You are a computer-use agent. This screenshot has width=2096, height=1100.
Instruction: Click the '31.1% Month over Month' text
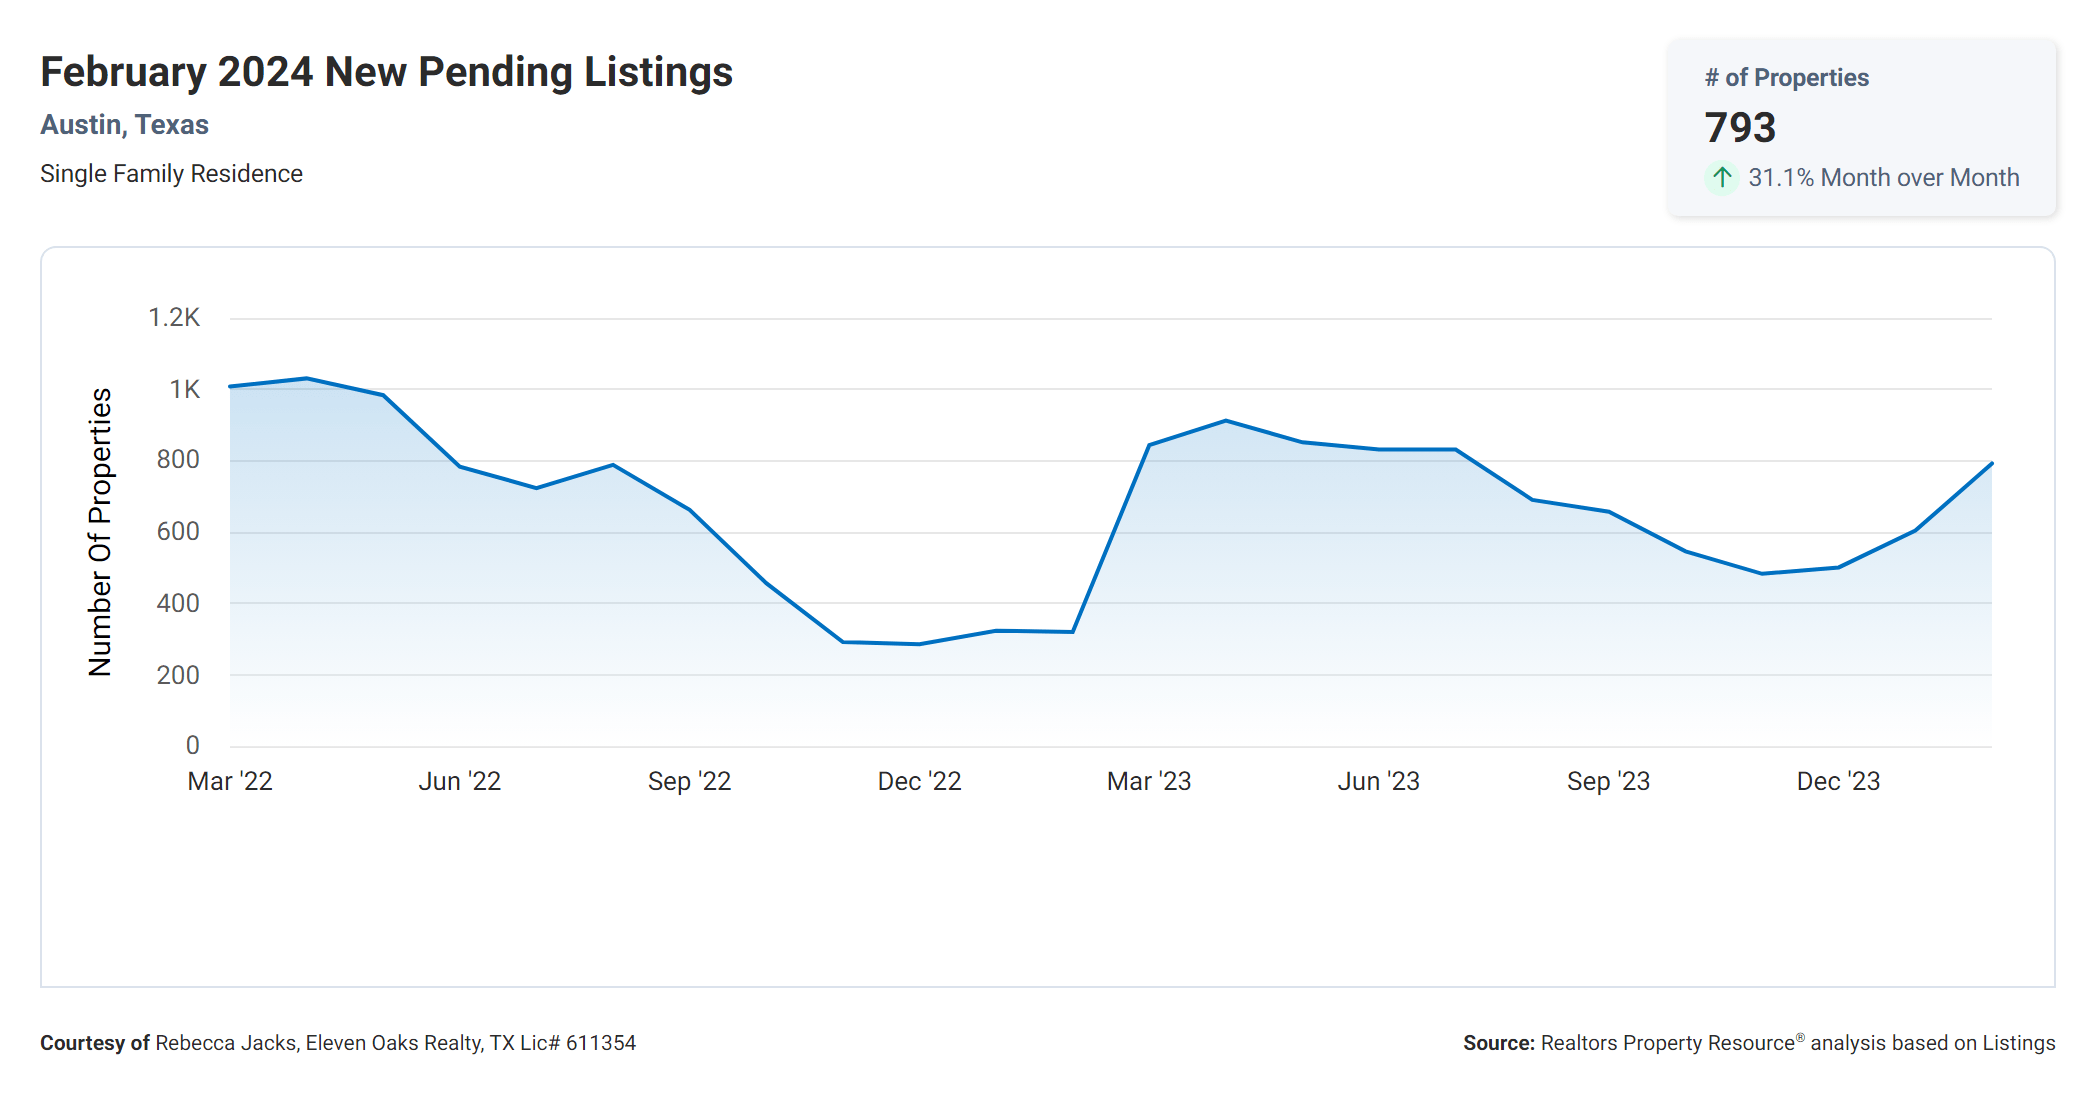click(1883, 178)
